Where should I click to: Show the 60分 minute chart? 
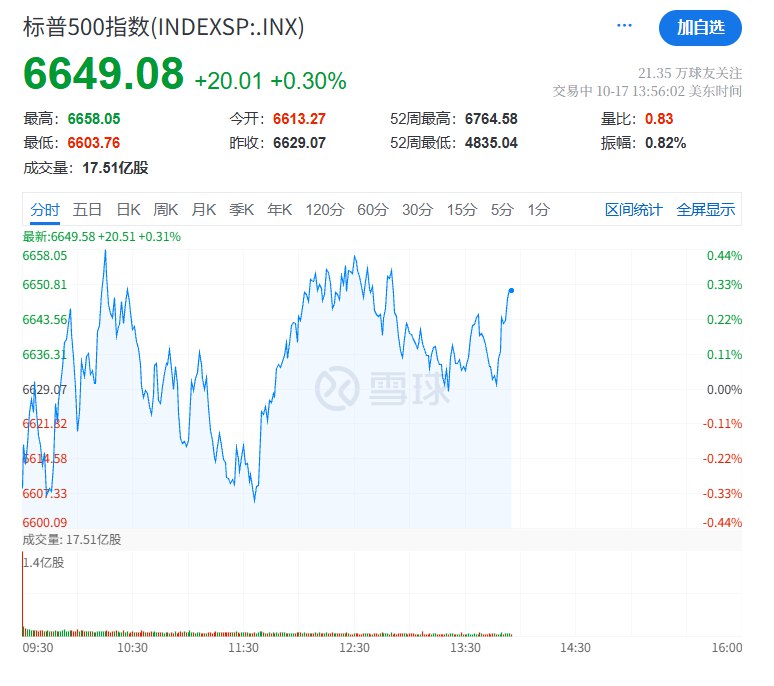372,209
